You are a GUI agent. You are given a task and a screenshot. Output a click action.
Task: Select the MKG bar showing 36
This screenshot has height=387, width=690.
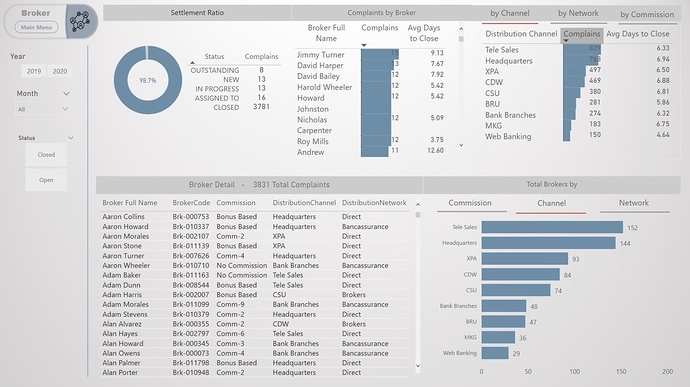tap(498, 338)
